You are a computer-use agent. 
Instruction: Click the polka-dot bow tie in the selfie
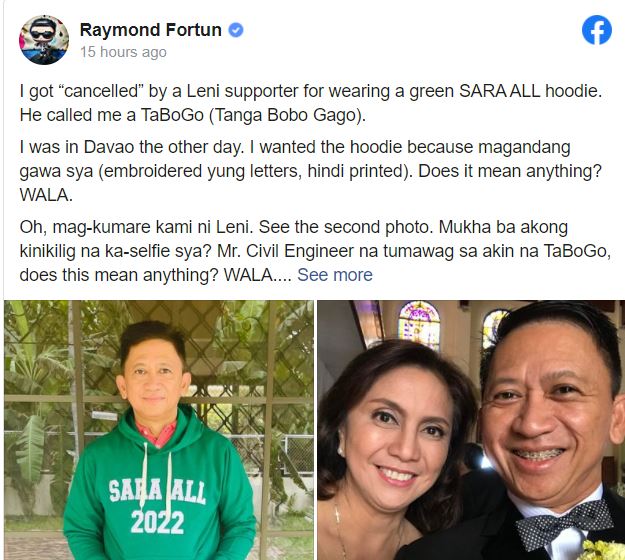pyautogui.click(x=567, y=523)
